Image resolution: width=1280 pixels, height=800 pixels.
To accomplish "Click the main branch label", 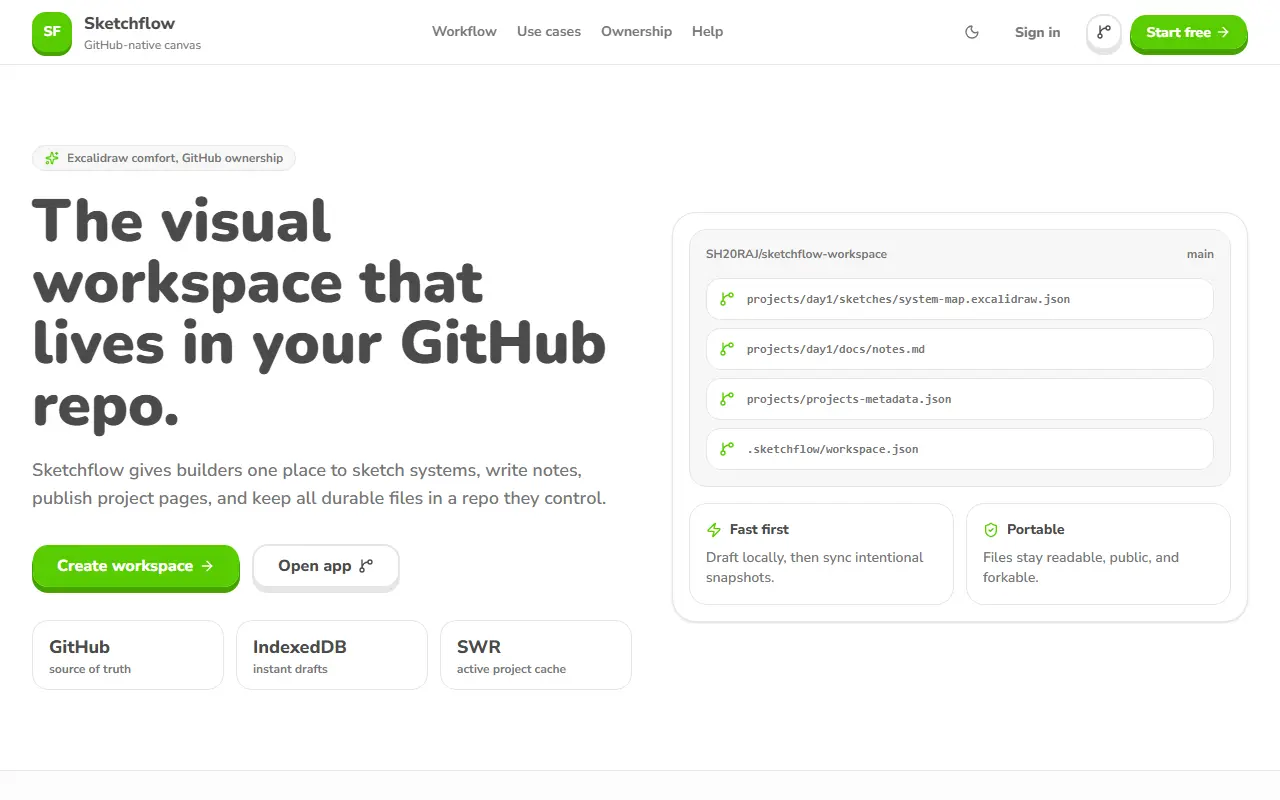I will pos(1200,254).
